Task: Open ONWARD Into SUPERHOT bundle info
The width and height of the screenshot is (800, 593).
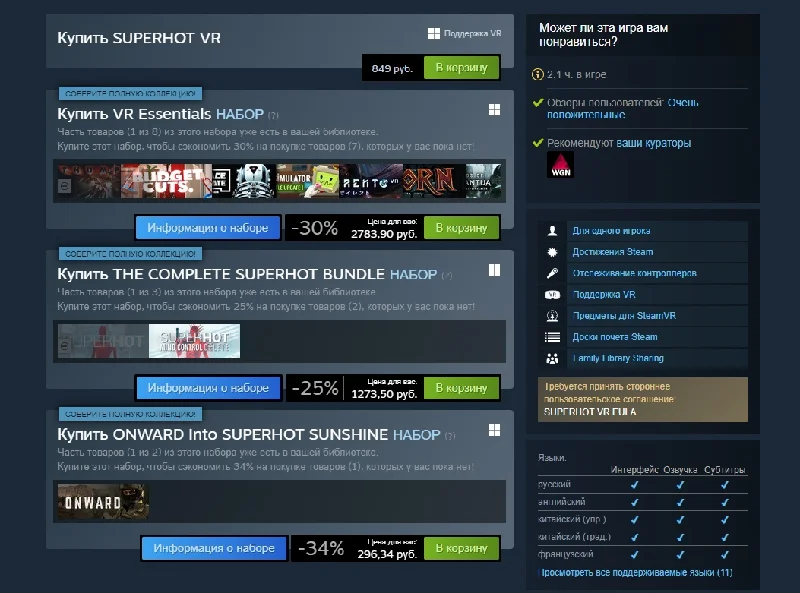Action: pyautogui.click(x=214, y=548)
